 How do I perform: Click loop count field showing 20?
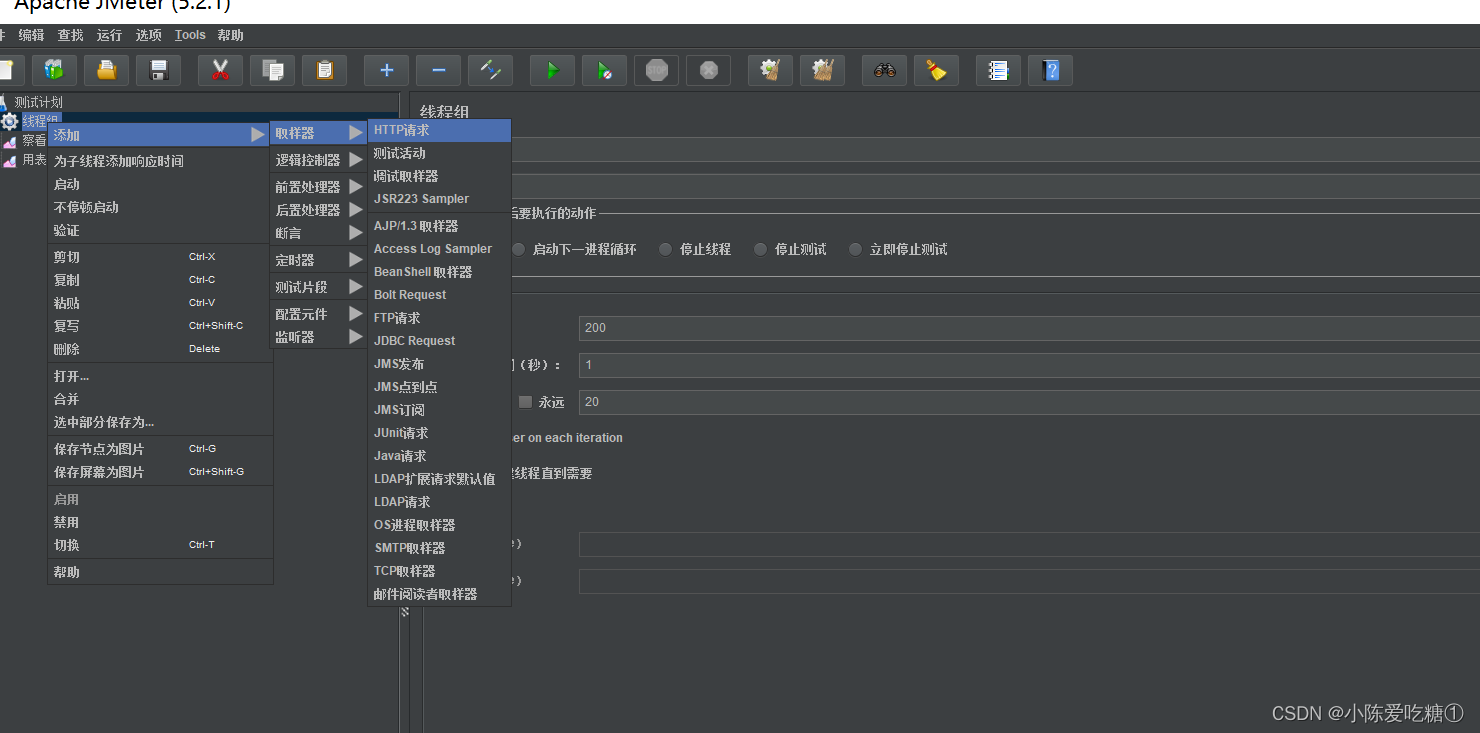point(1029,402)
